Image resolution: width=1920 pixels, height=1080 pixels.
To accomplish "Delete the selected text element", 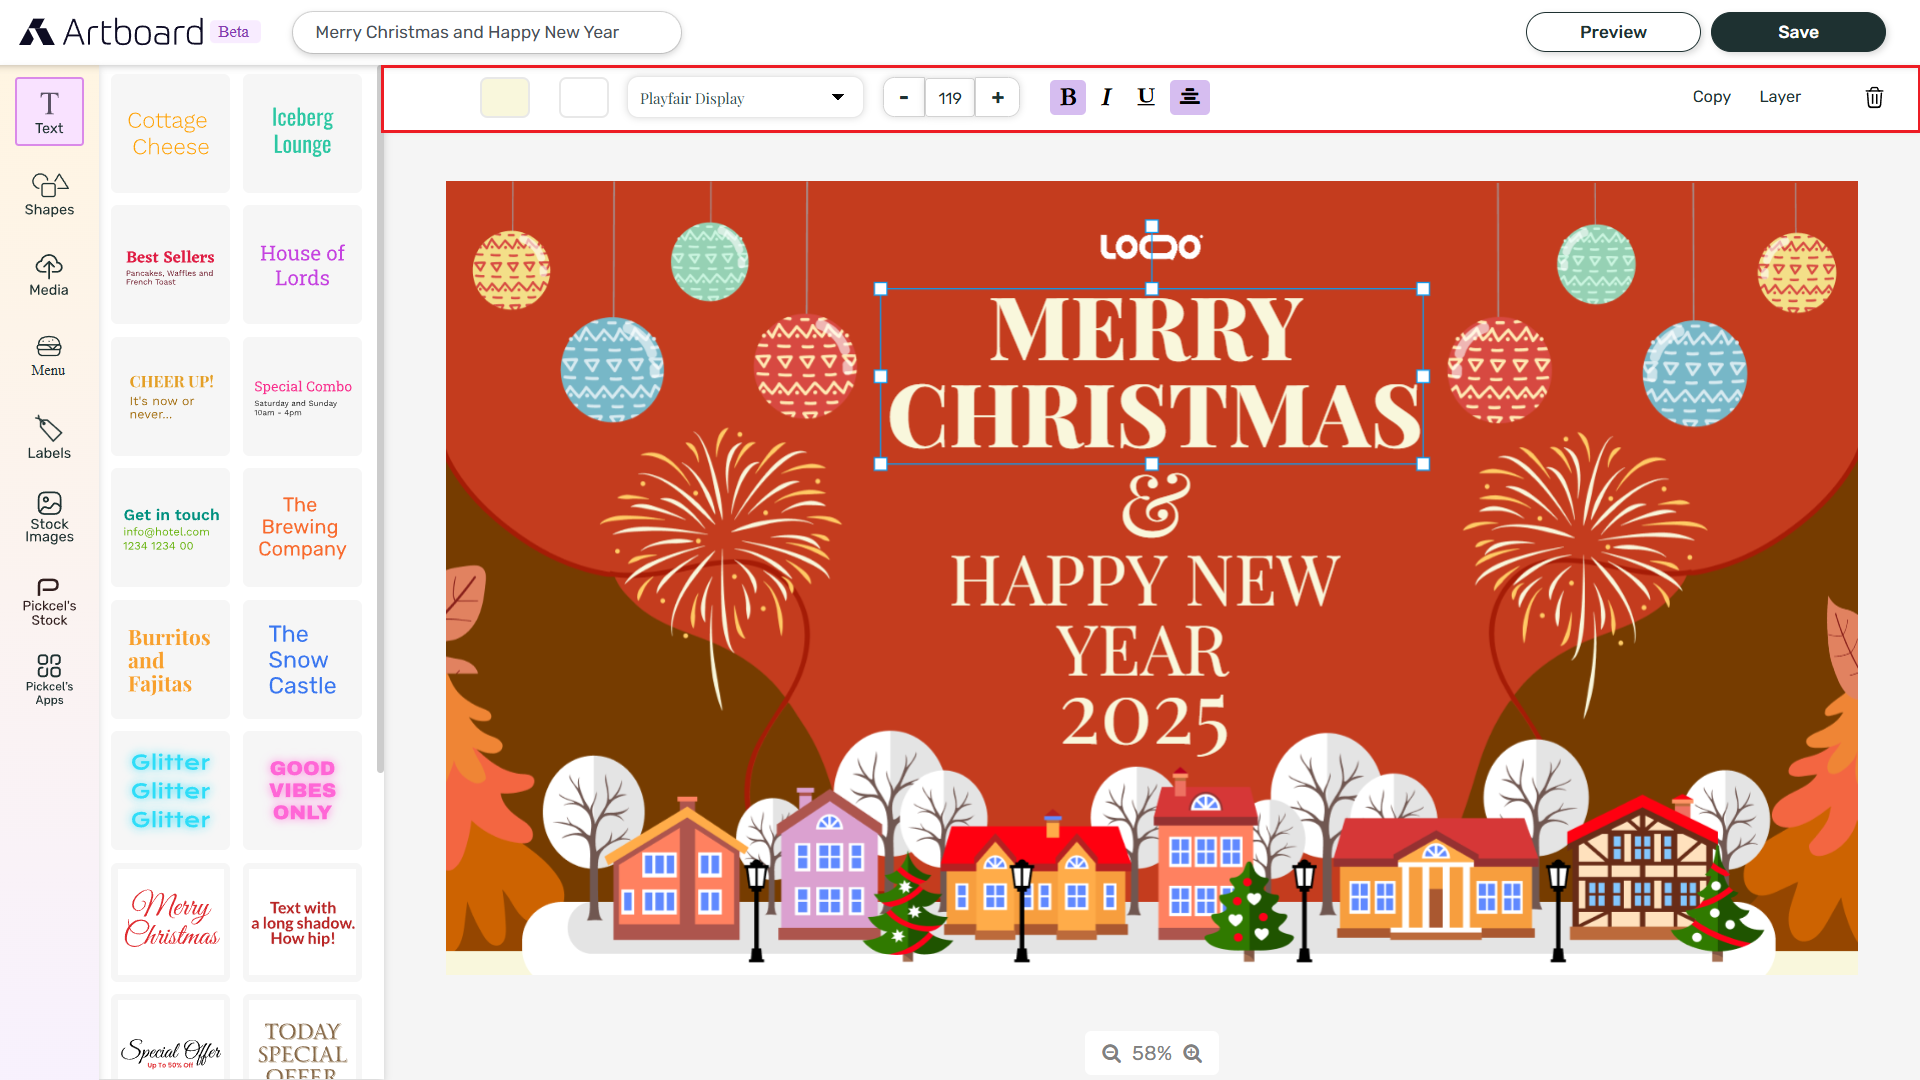I will [1874, 97].
